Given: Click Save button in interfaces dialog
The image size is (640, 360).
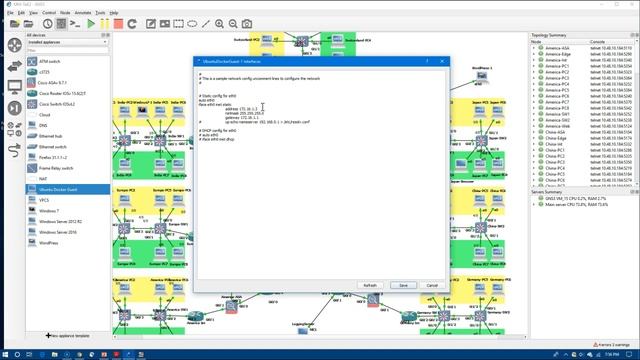Looking at the screenshot, I should (403, 285).
